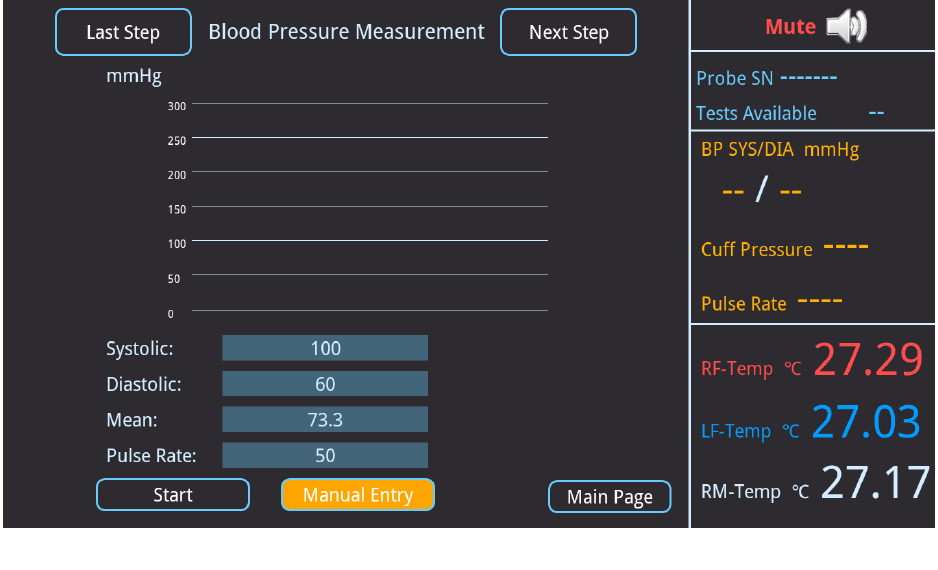Click the speaker mute icon
Viewport: 938px width, 570px height.
pyautogui.click(x=846, y=27)
